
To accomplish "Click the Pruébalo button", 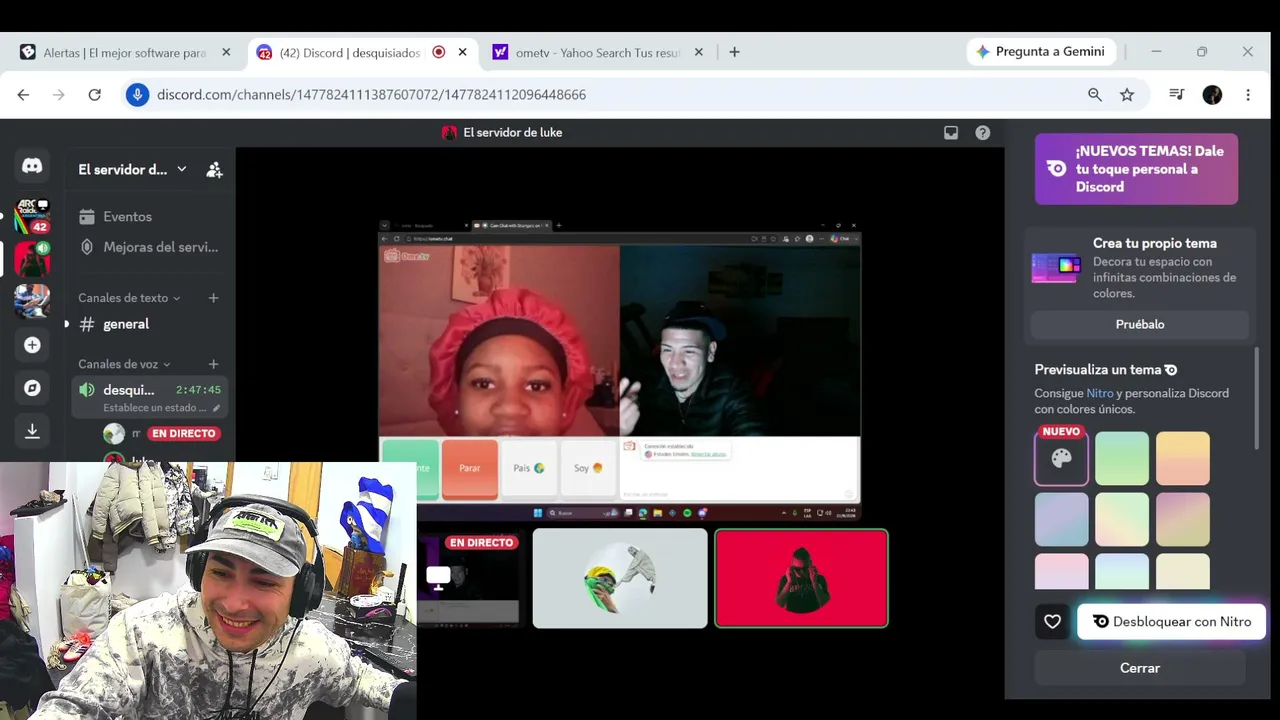I will tap(1140, 324).
